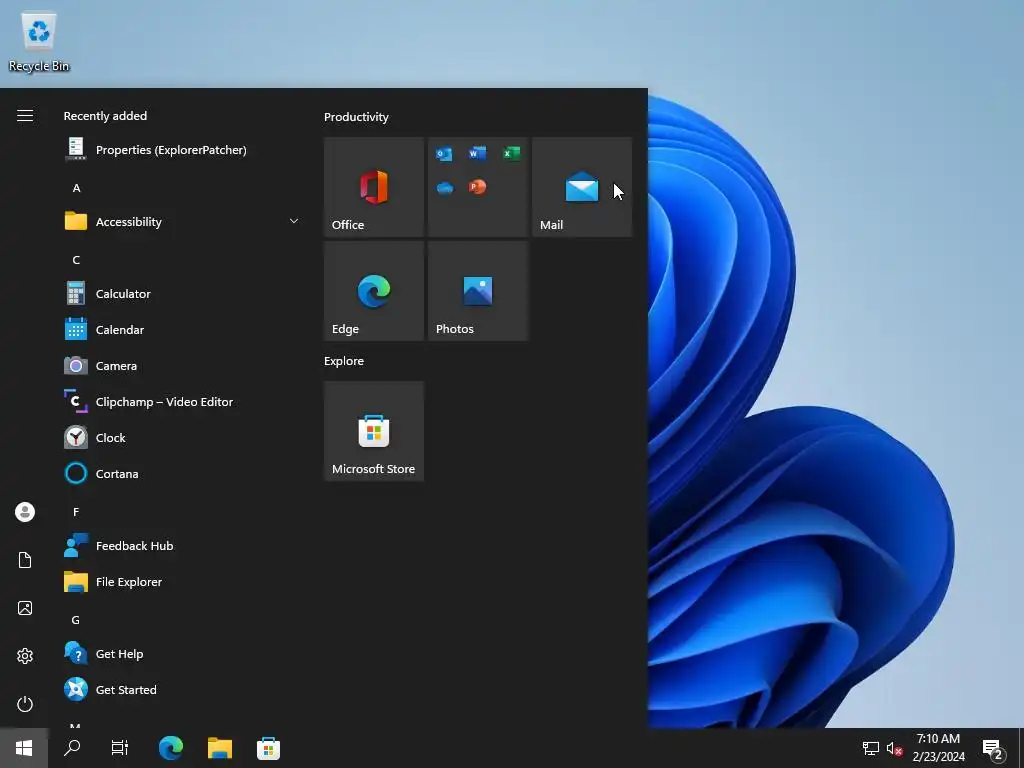Click the Explore group title
Image resolution: width=1024 pixels, height=768 pixels.
tap(344, 361)
